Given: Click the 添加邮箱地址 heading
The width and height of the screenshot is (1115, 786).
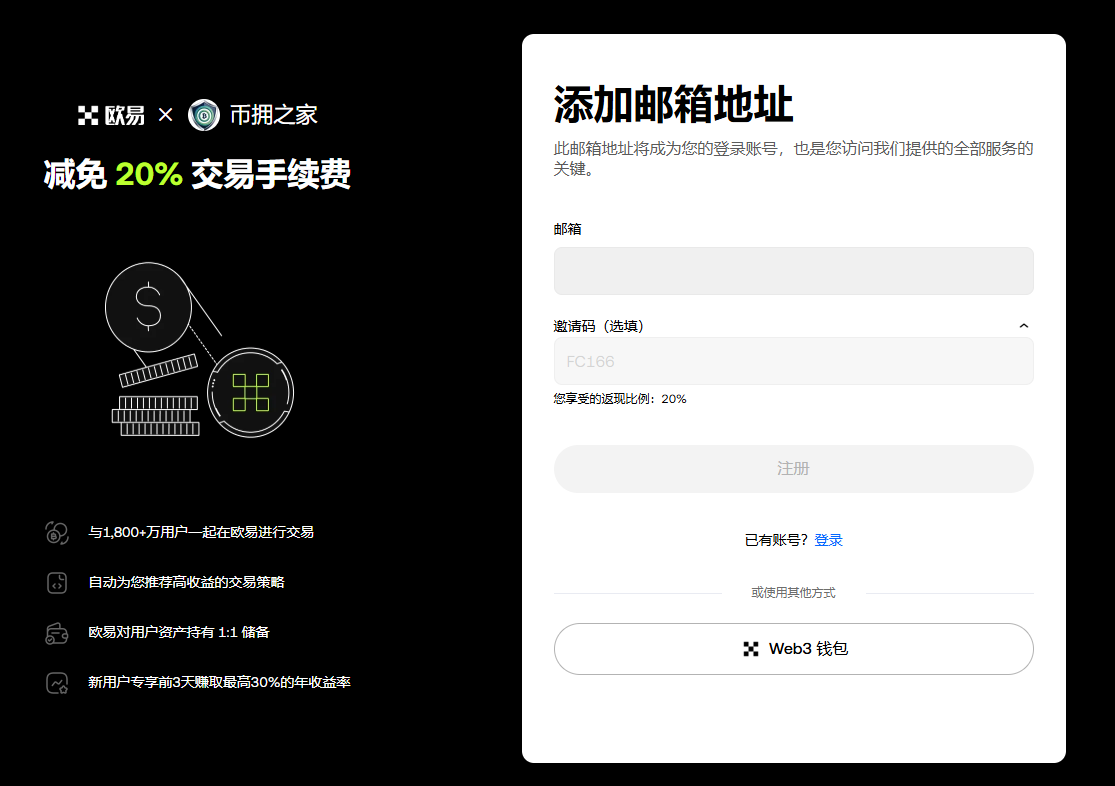Looking at the screenshot, I should (673, 105).
